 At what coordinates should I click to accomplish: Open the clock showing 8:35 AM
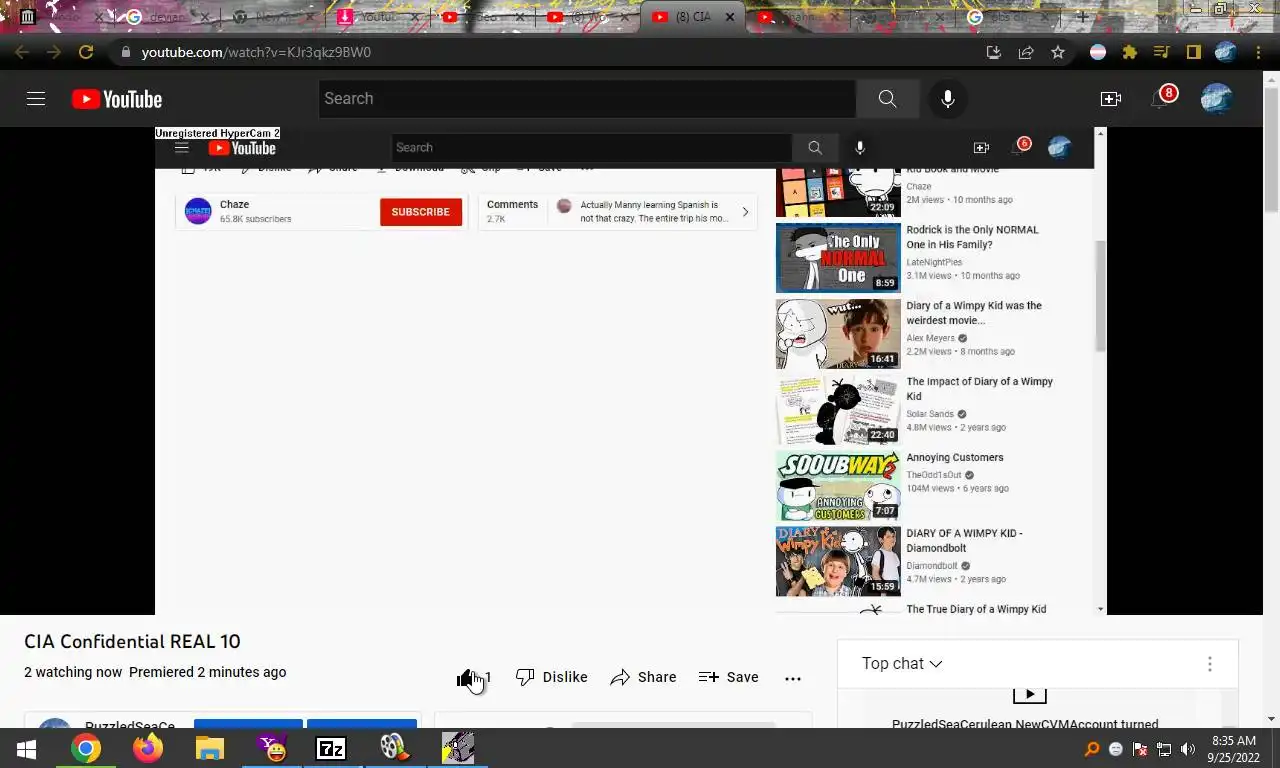point(1233,749)
